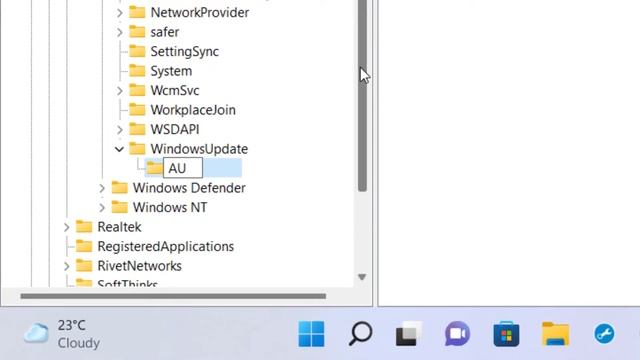Click the tree horizontal scrollbar thumb
Viewport: 640px width, 360px height.
tap(173, 296)
